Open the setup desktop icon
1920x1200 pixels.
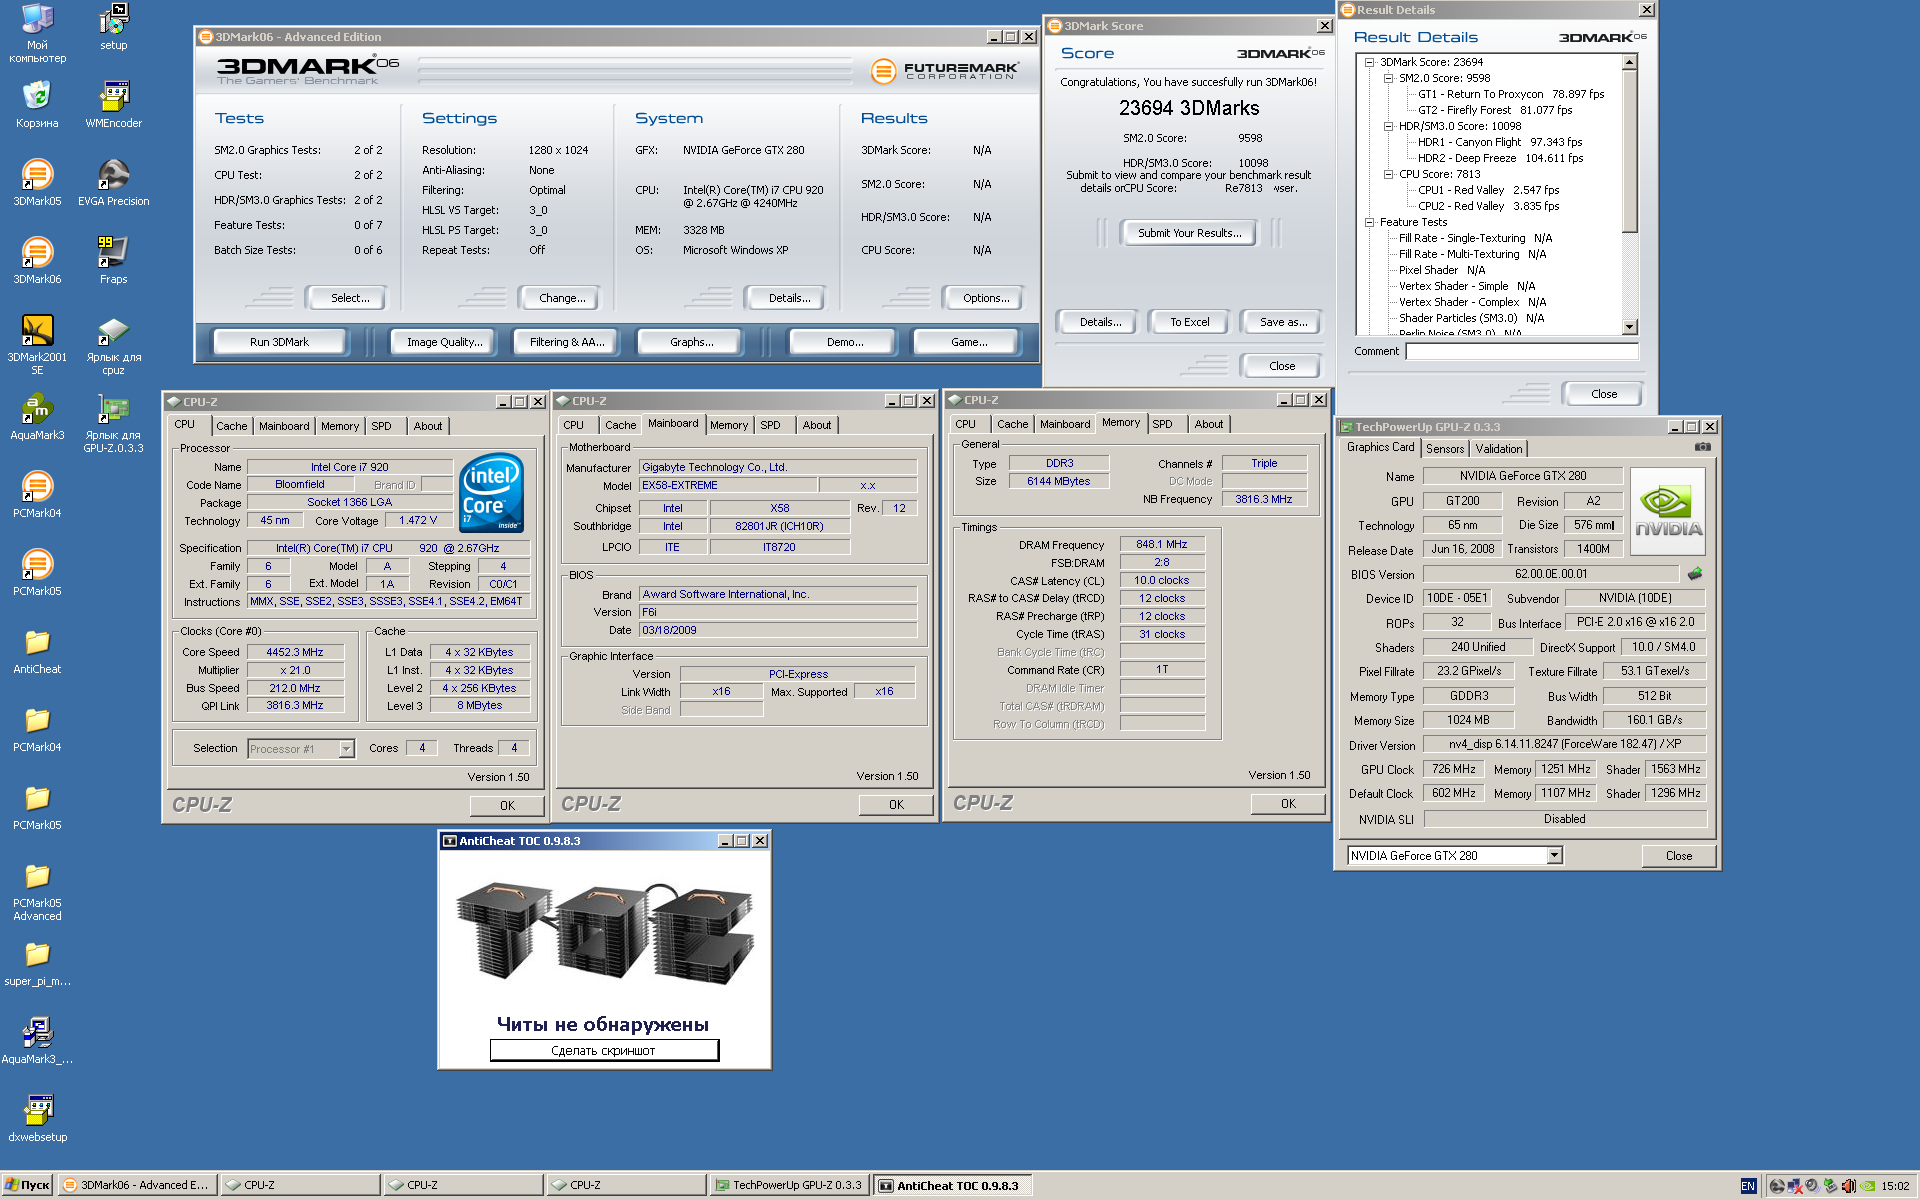click(x=114, y=26)
